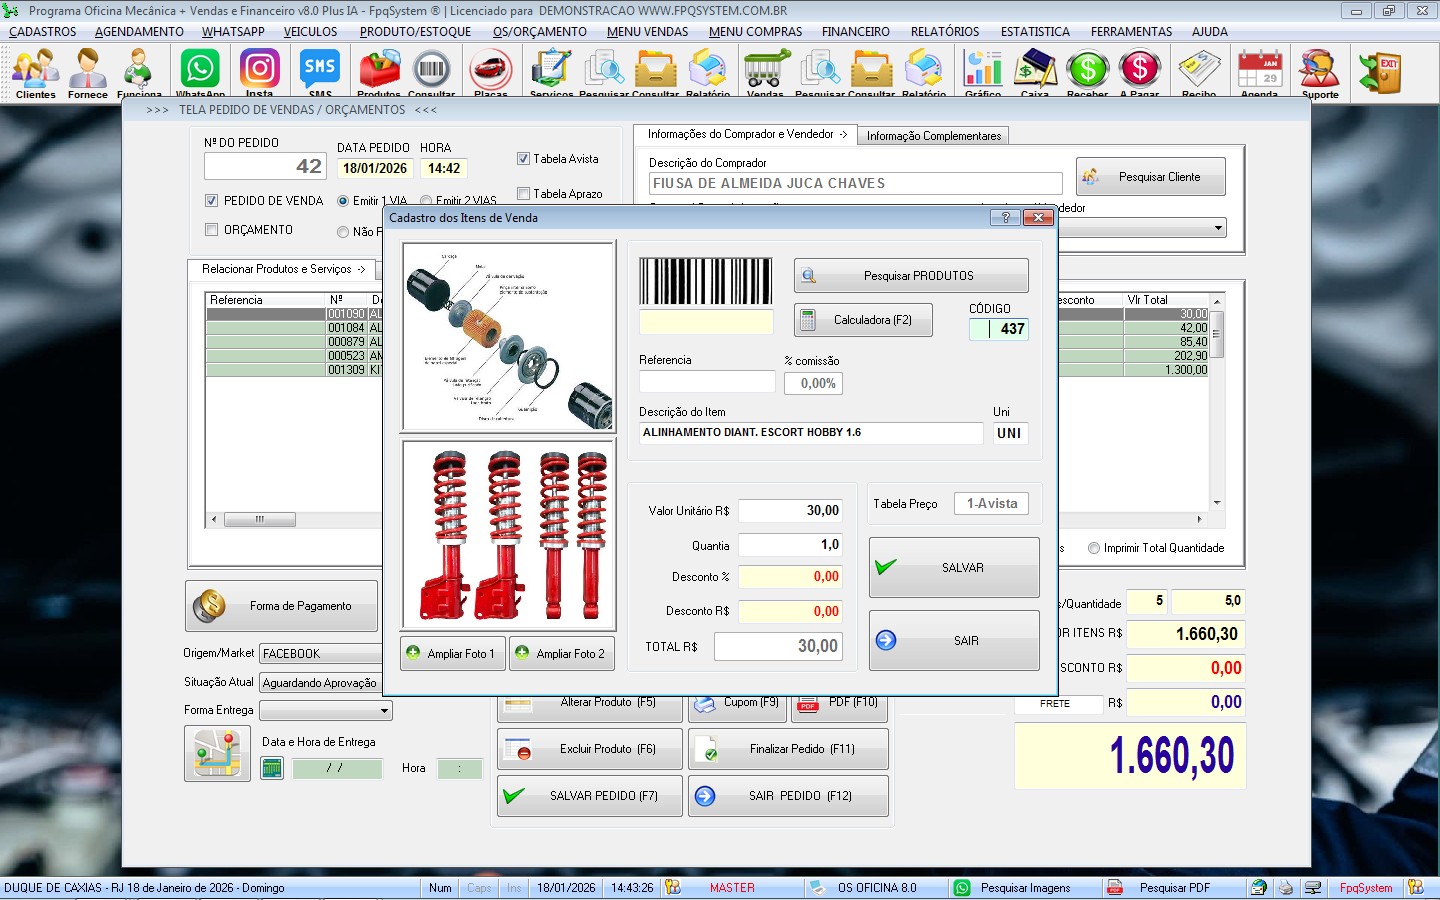Viewport: 1440px width, 900px height.
Task: Open the Vendedor dropdown arrow
Action: 1218,228
